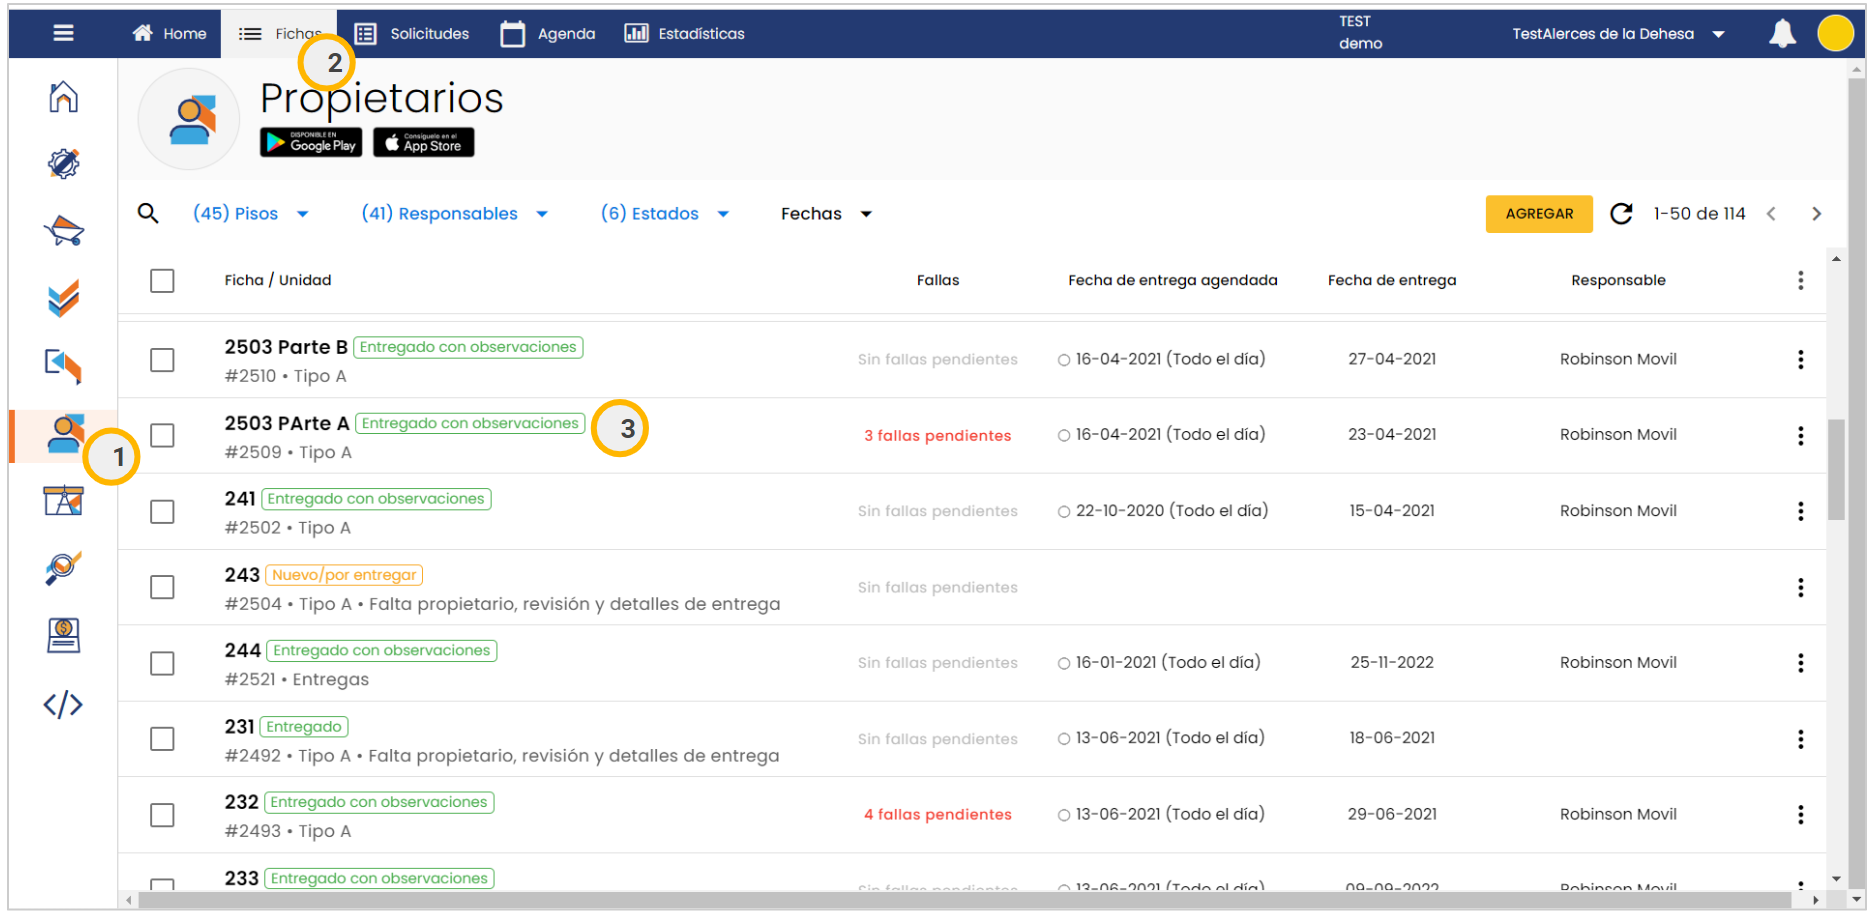Image resolution: width=1871 pixels, height=915 pixels.
Task: Open the dollar monitor icon in sidebar
Action: (x=63, y=636)
